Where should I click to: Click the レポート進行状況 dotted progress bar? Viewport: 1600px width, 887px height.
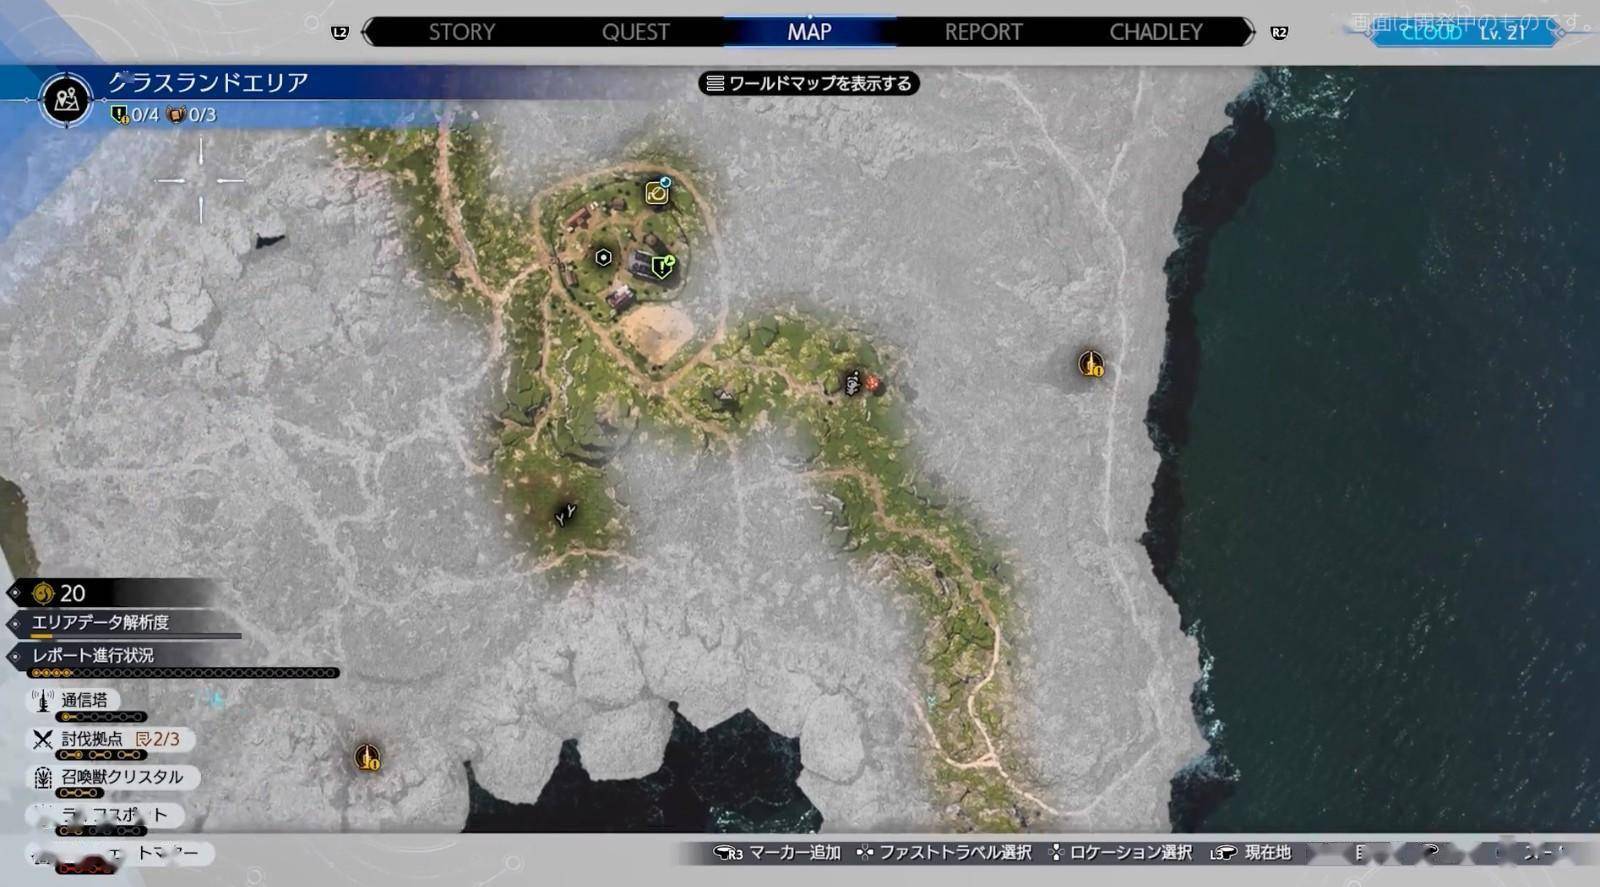point(184,673)
